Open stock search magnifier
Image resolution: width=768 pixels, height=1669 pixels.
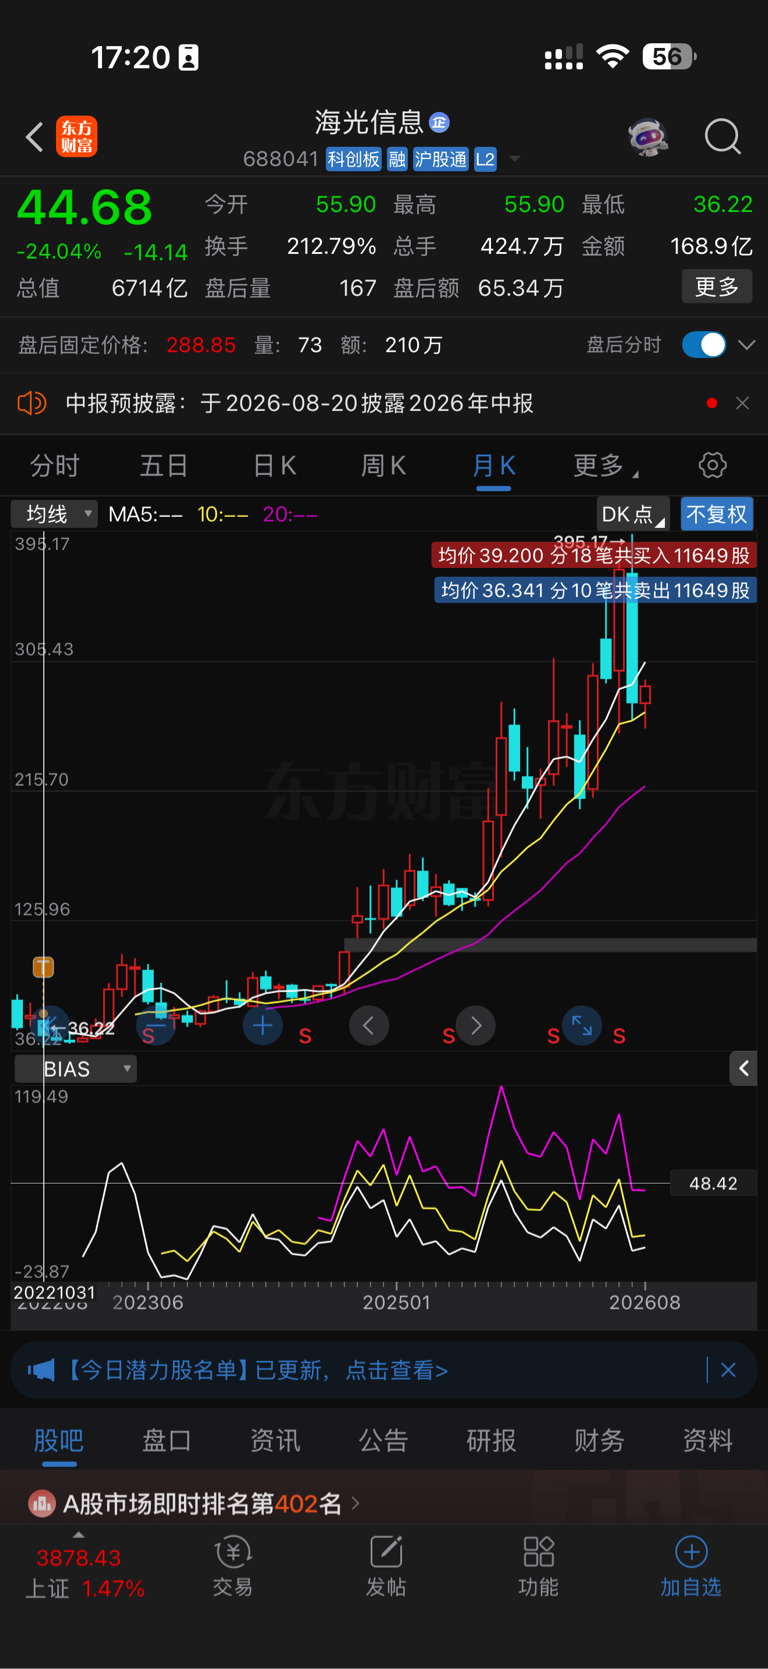(722, 137)
